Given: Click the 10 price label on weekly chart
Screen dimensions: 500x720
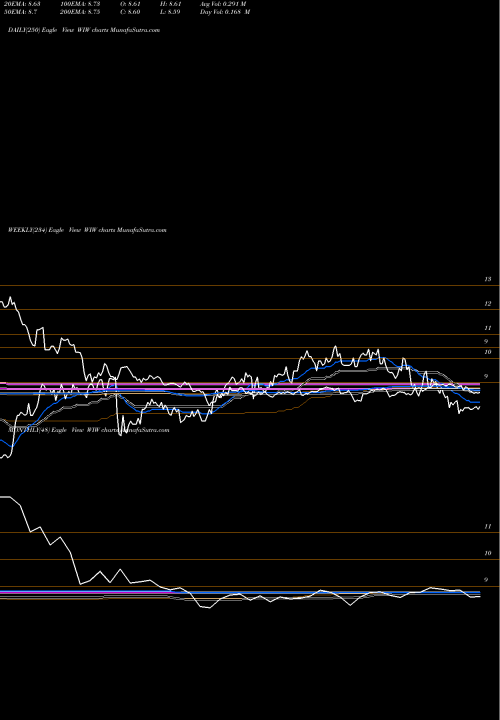Looking at the screenshot, I should (x=489, y=352).
